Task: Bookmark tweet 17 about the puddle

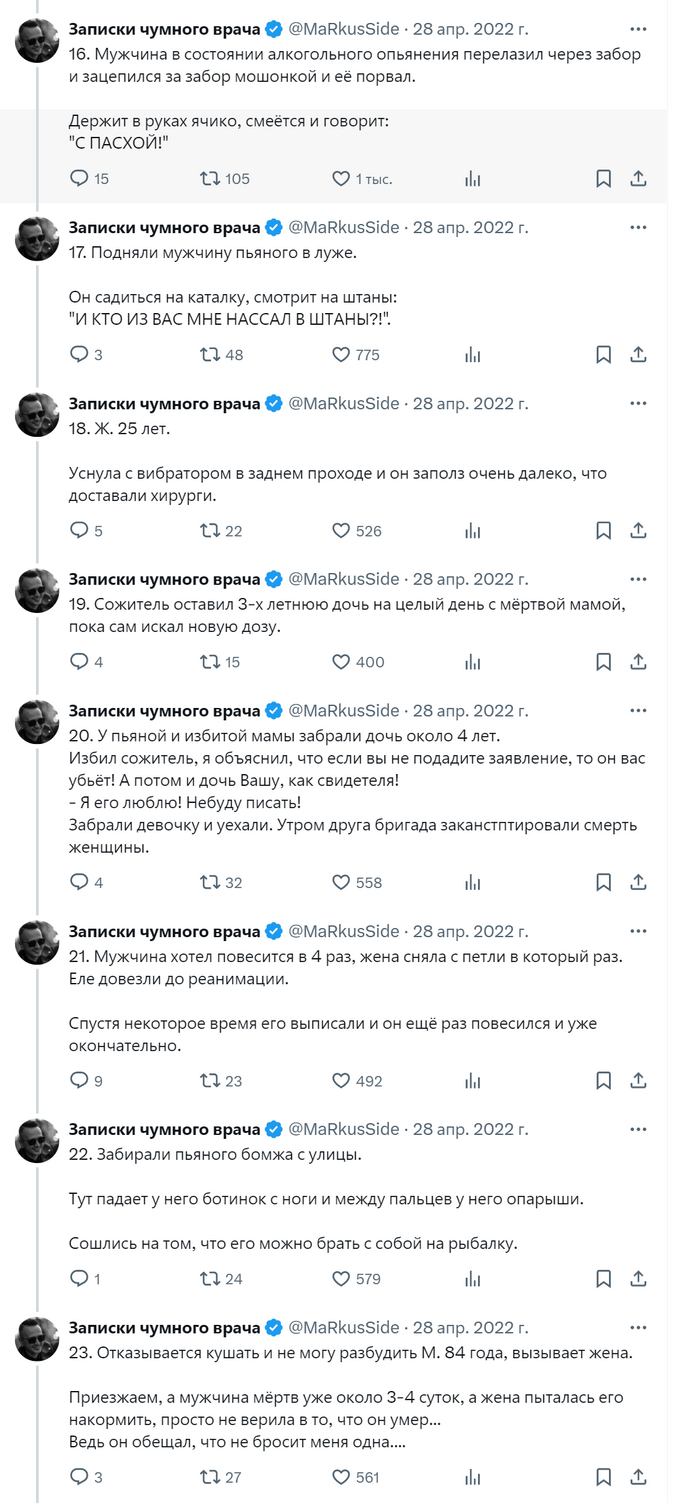Action: click(x=604, y=355)
